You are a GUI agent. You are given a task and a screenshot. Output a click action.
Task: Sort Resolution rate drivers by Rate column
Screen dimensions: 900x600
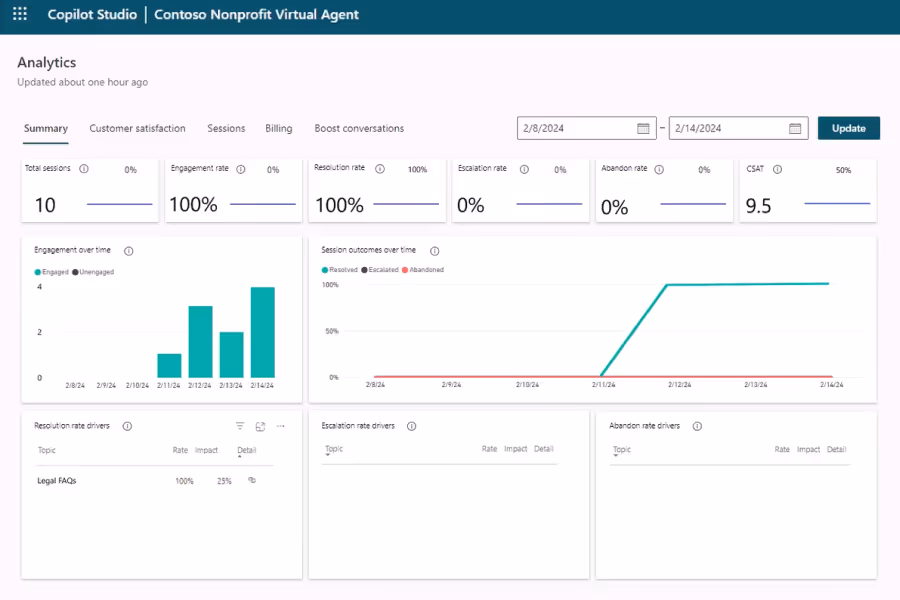180,450
